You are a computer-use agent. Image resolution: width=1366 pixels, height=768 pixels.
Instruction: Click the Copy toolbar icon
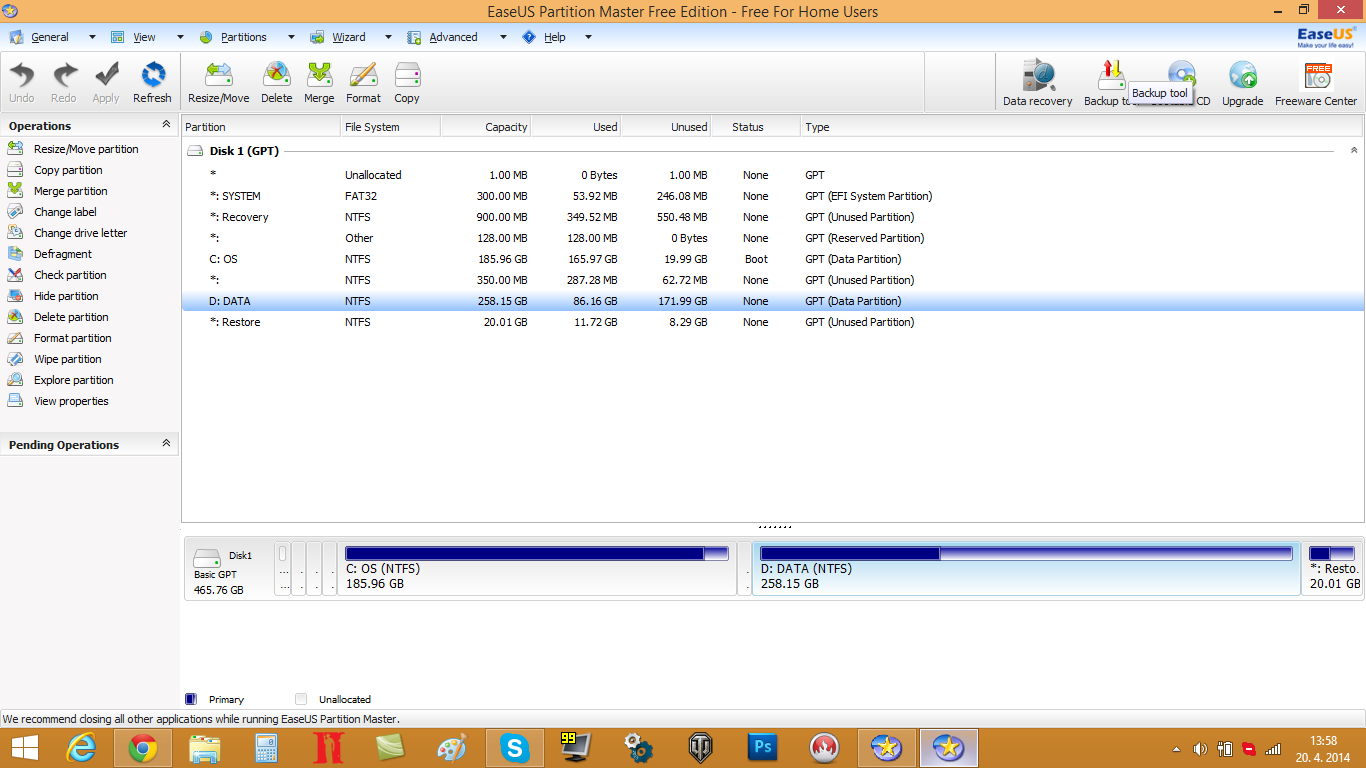407,82
